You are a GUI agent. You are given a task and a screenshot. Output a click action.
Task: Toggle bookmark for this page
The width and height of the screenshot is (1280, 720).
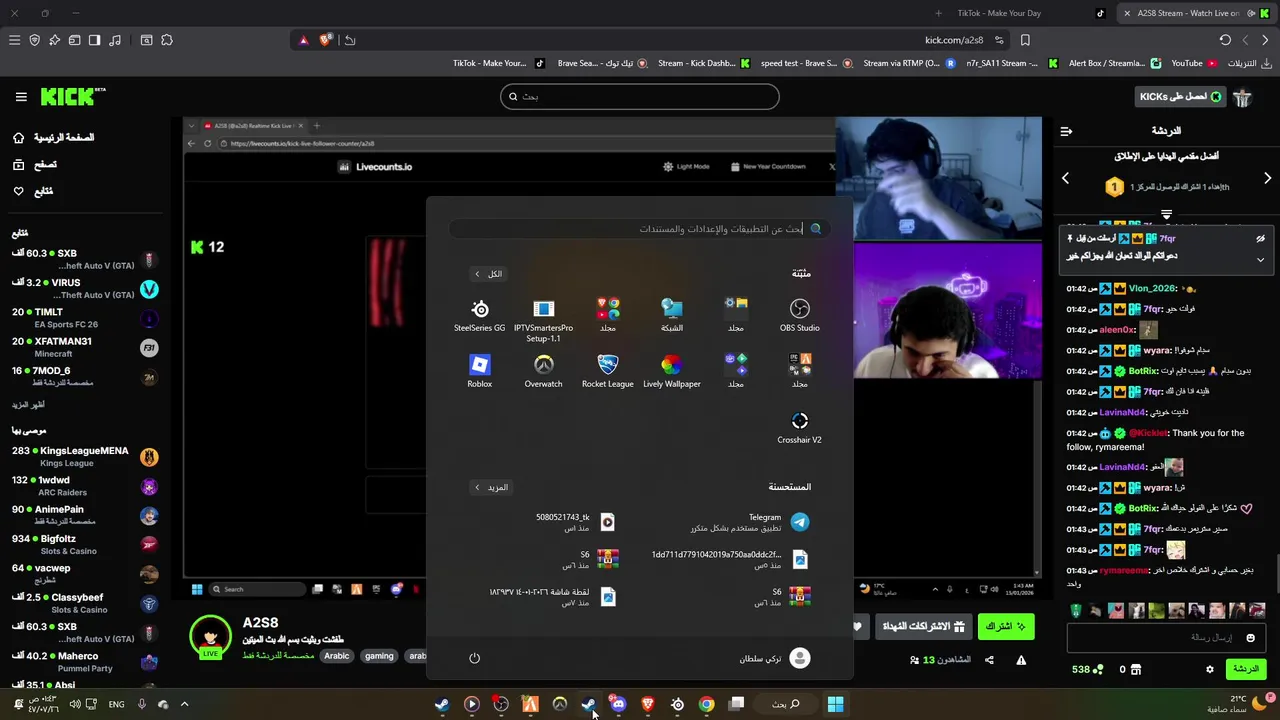click(x=1025, y=40)
